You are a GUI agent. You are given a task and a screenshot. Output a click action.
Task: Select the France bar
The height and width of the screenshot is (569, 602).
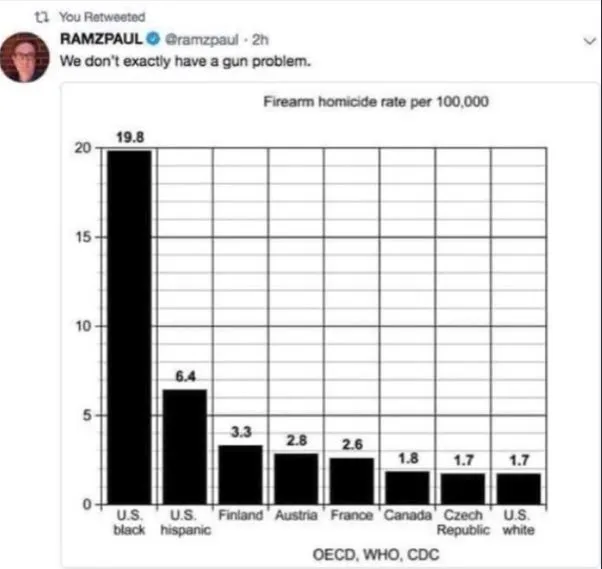point(352,480)
